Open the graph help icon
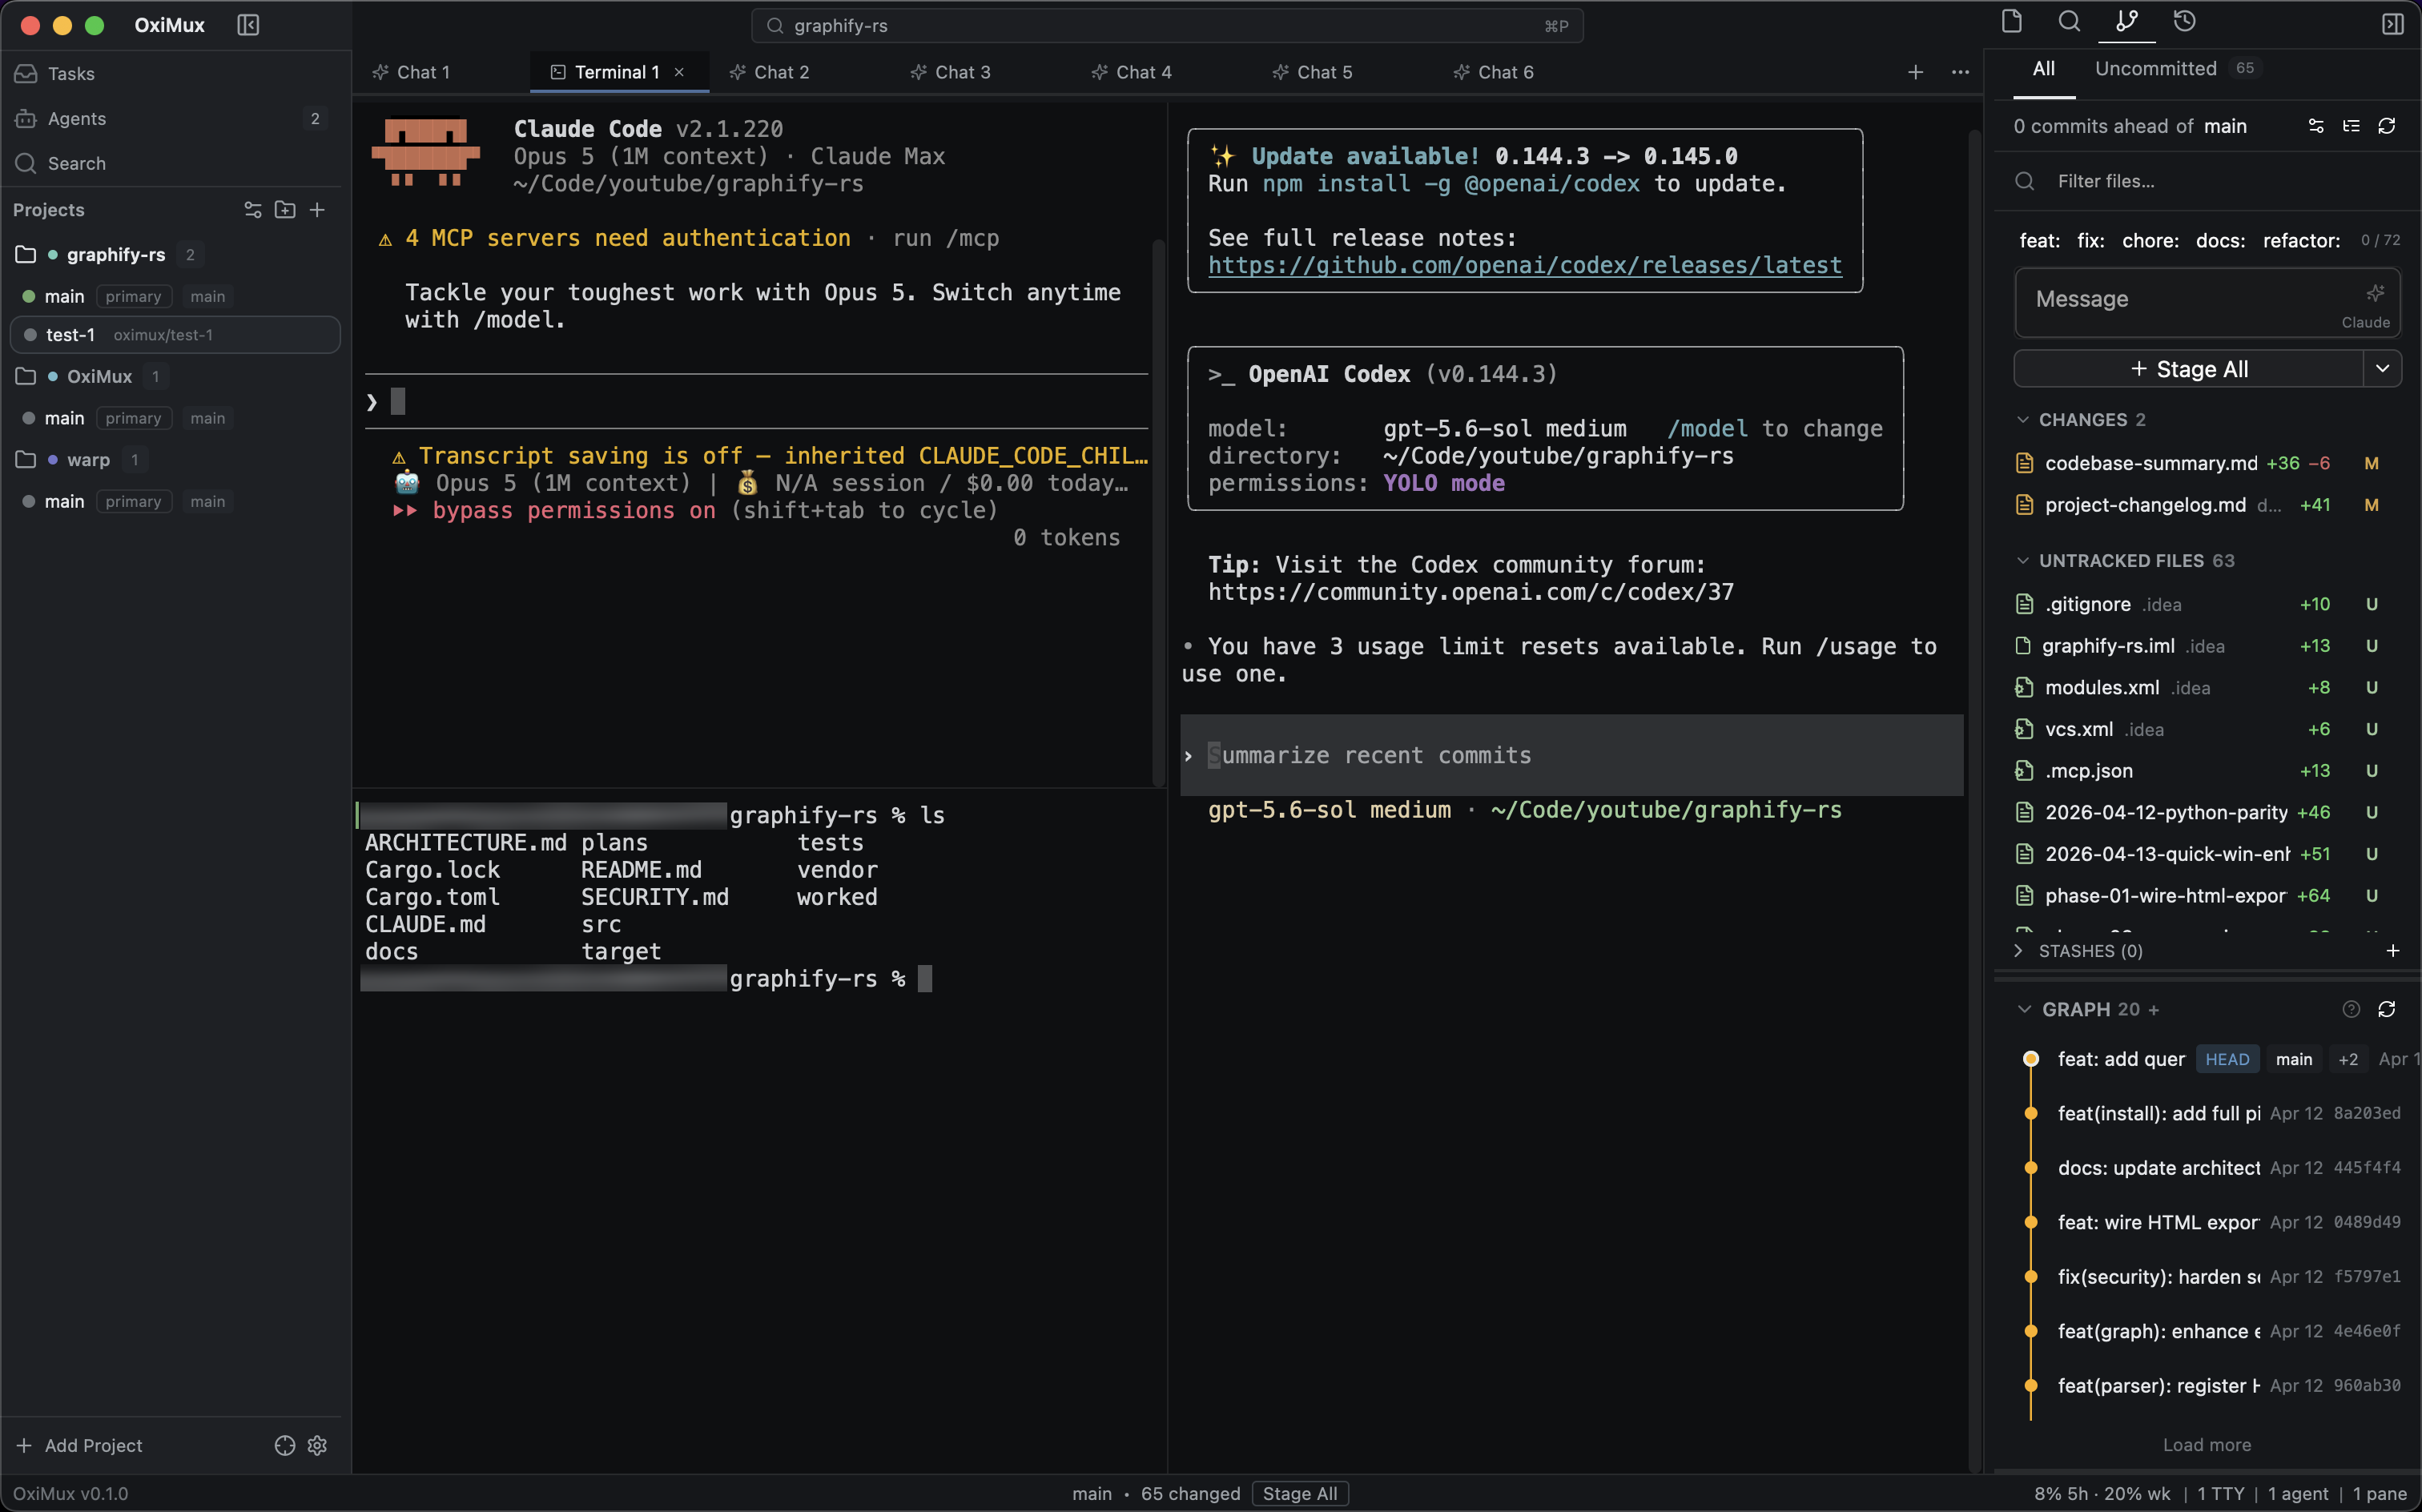The width and height of the screenshot is (2422, 1512). 2351,1009
